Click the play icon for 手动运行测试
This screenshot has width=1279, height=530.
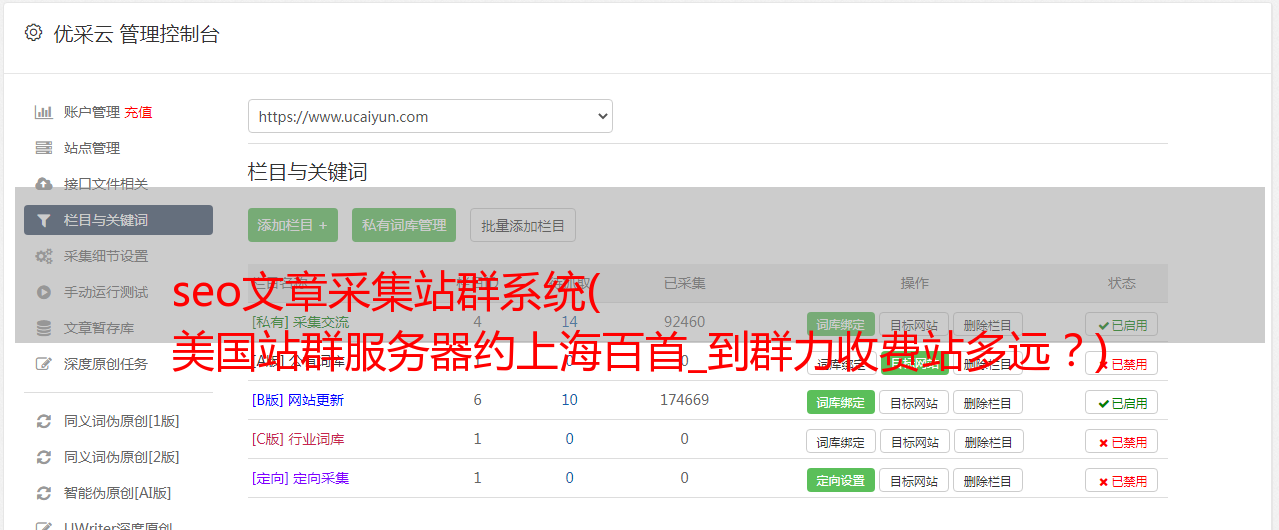43,292
